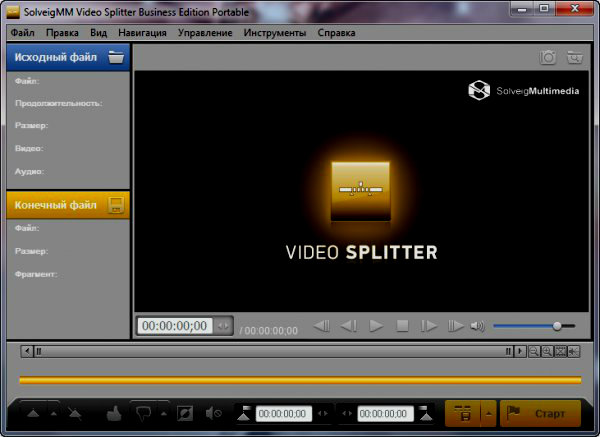This screenshot has height=437, width=600.
Task: Click the right arrow of the timeline scrollbar
Action: point(520,351)
